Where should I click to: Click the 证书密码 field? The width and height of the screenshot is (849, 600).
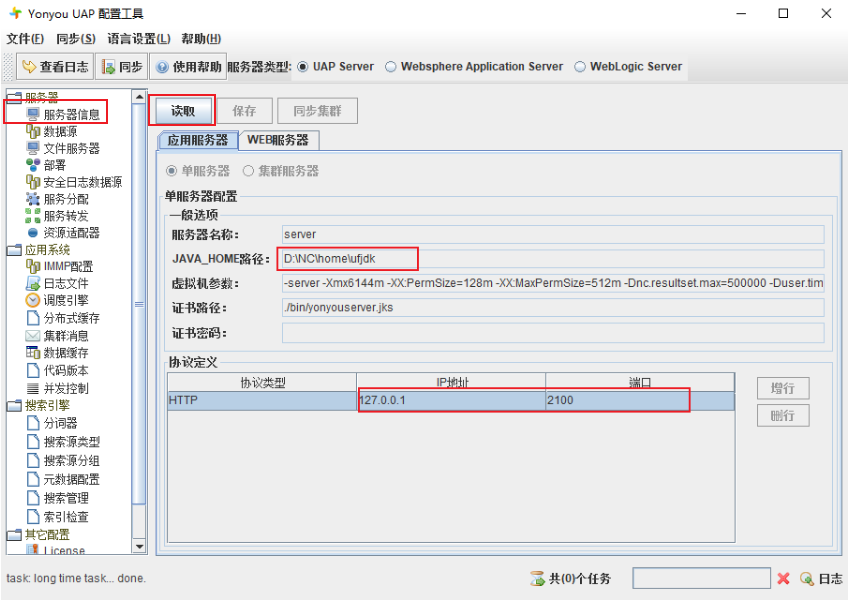(553, 333)
